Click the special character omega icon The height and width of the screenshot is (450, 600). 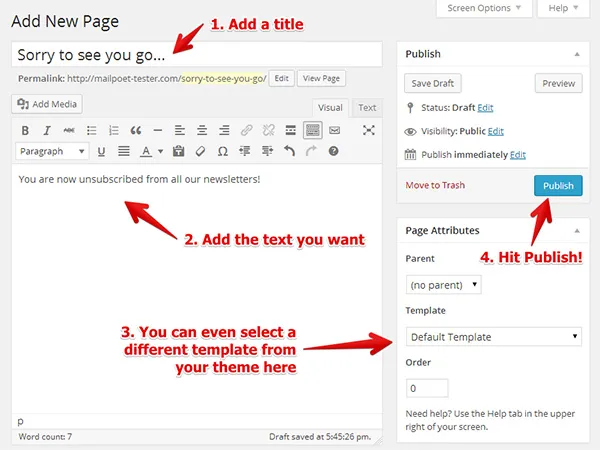pos(222,152)
